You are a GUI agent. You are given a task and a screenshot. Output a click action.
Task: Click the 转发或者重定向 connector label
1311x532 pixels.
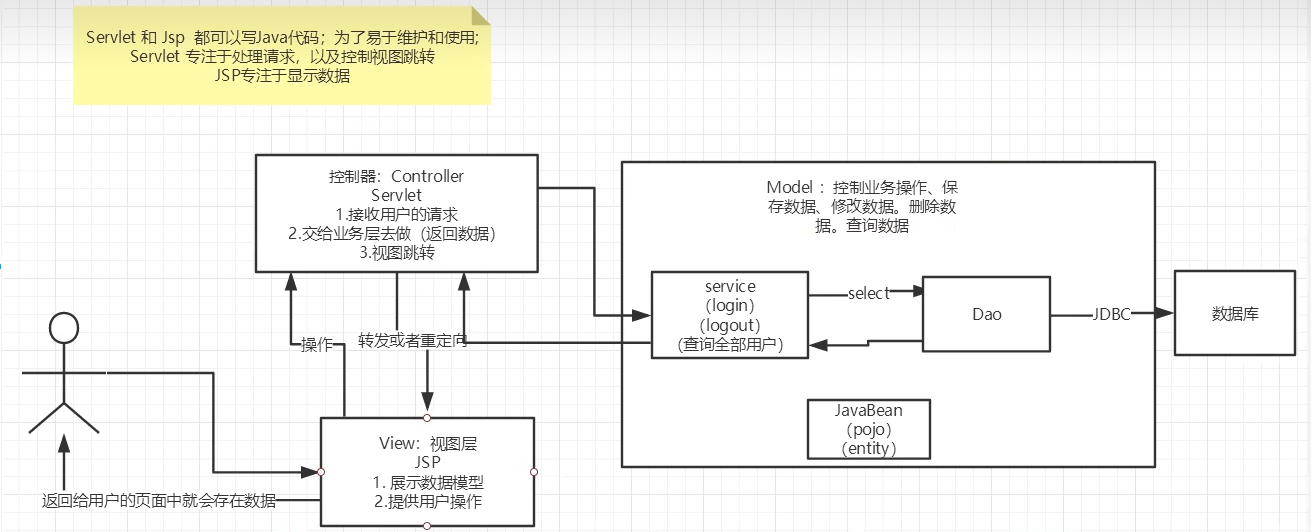point(412,341)
